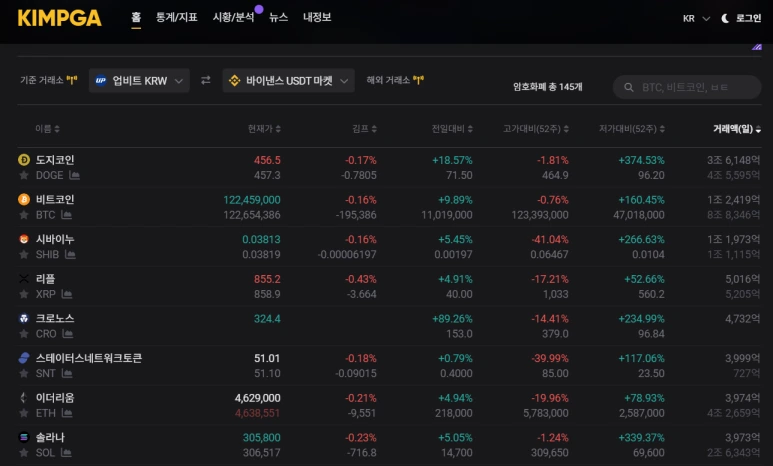Open the 홈 navigation tab
Viewport: 773px width, 466px height.
(136, 17)
